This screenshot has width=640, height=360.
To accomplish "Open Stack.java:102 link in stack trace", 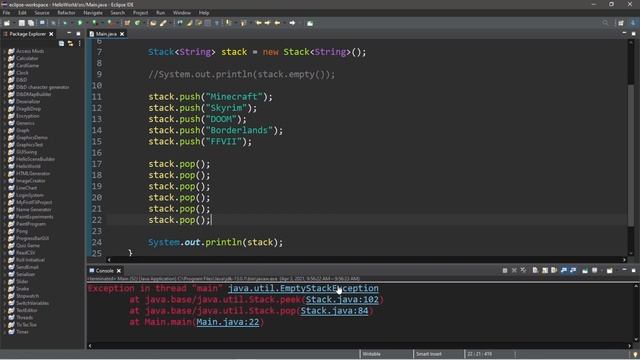I will (342, 300).
